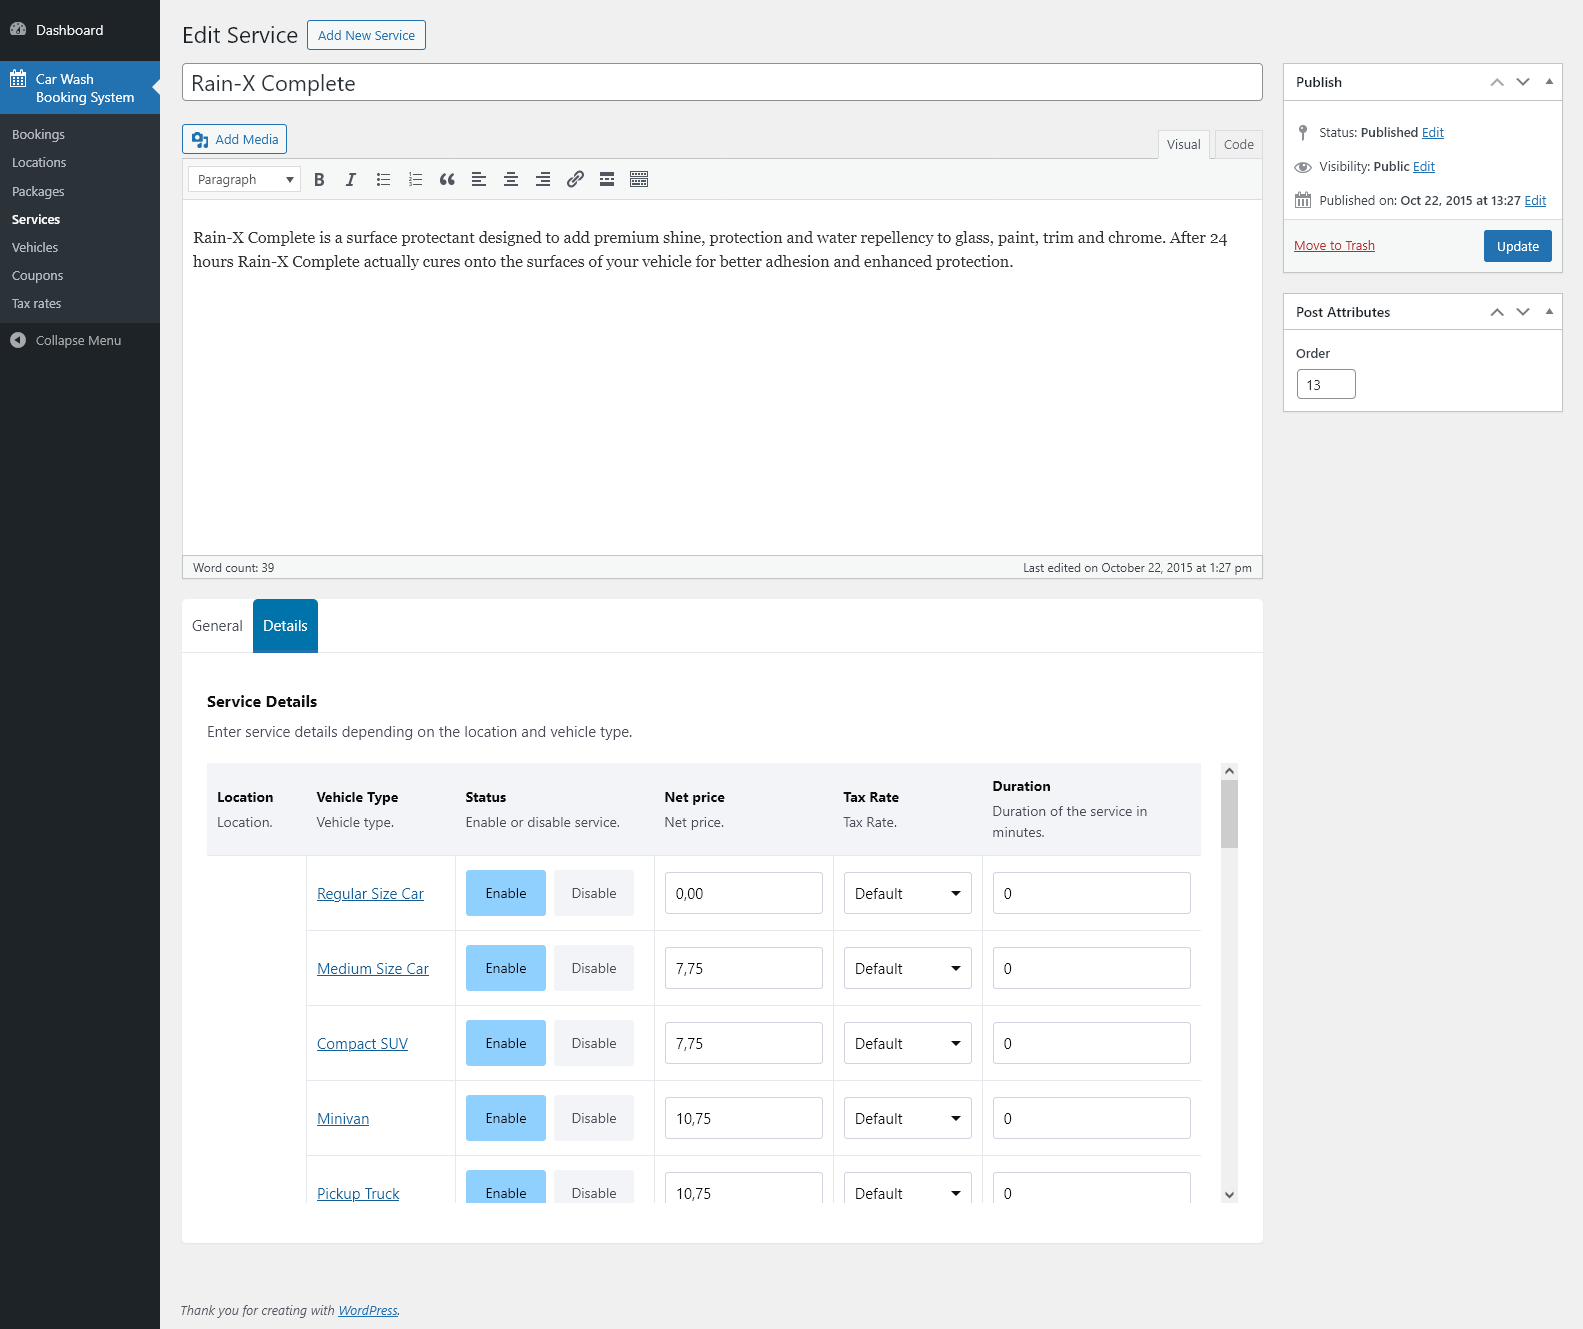Click the service title input field

pos(722,83)
